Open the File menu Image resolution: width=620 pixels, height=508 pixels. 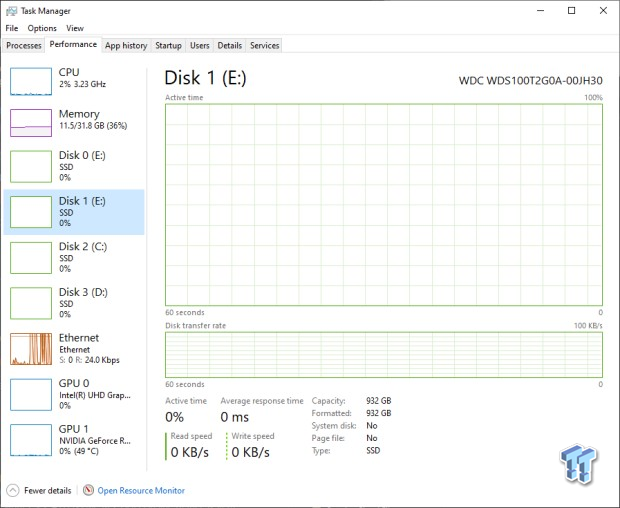pyautogui.click(x=11, y=28)
